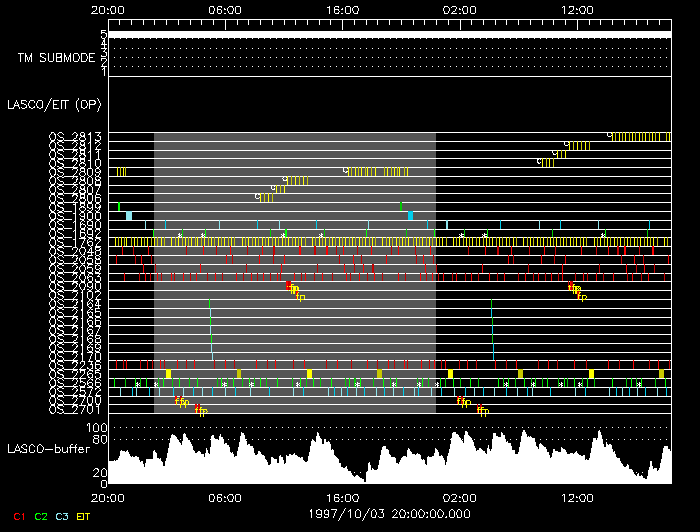Click the LASCO-buffer label
Image resolution: width=700 pixels, height=532 pixels.
49,449
